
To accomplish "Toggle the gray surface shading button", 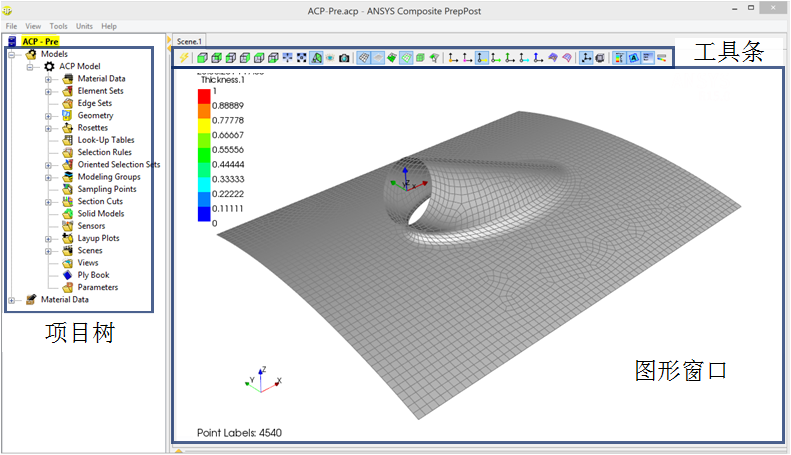I will (378, 58).
